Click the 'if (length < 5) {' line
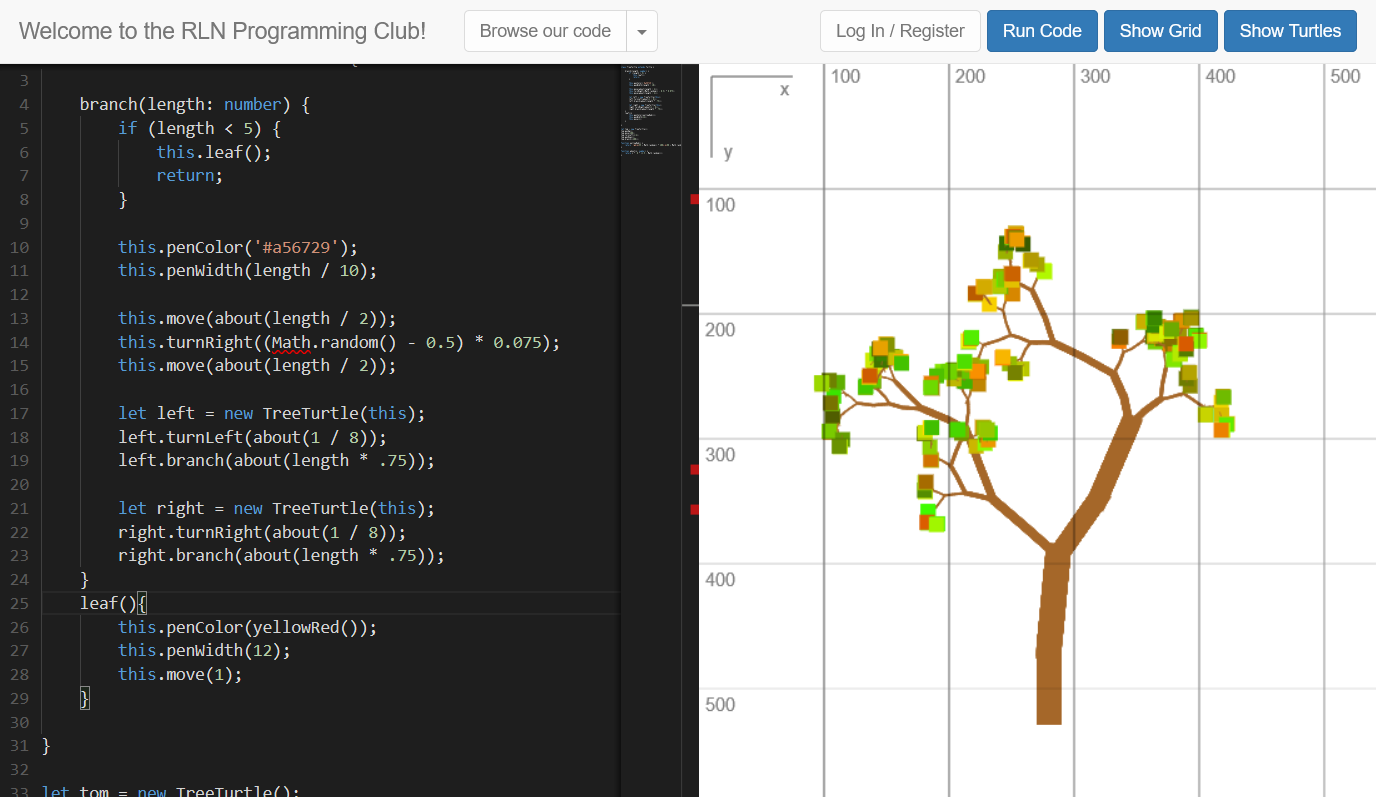The width and height of the screenshot is (1376, 797). 200,128
